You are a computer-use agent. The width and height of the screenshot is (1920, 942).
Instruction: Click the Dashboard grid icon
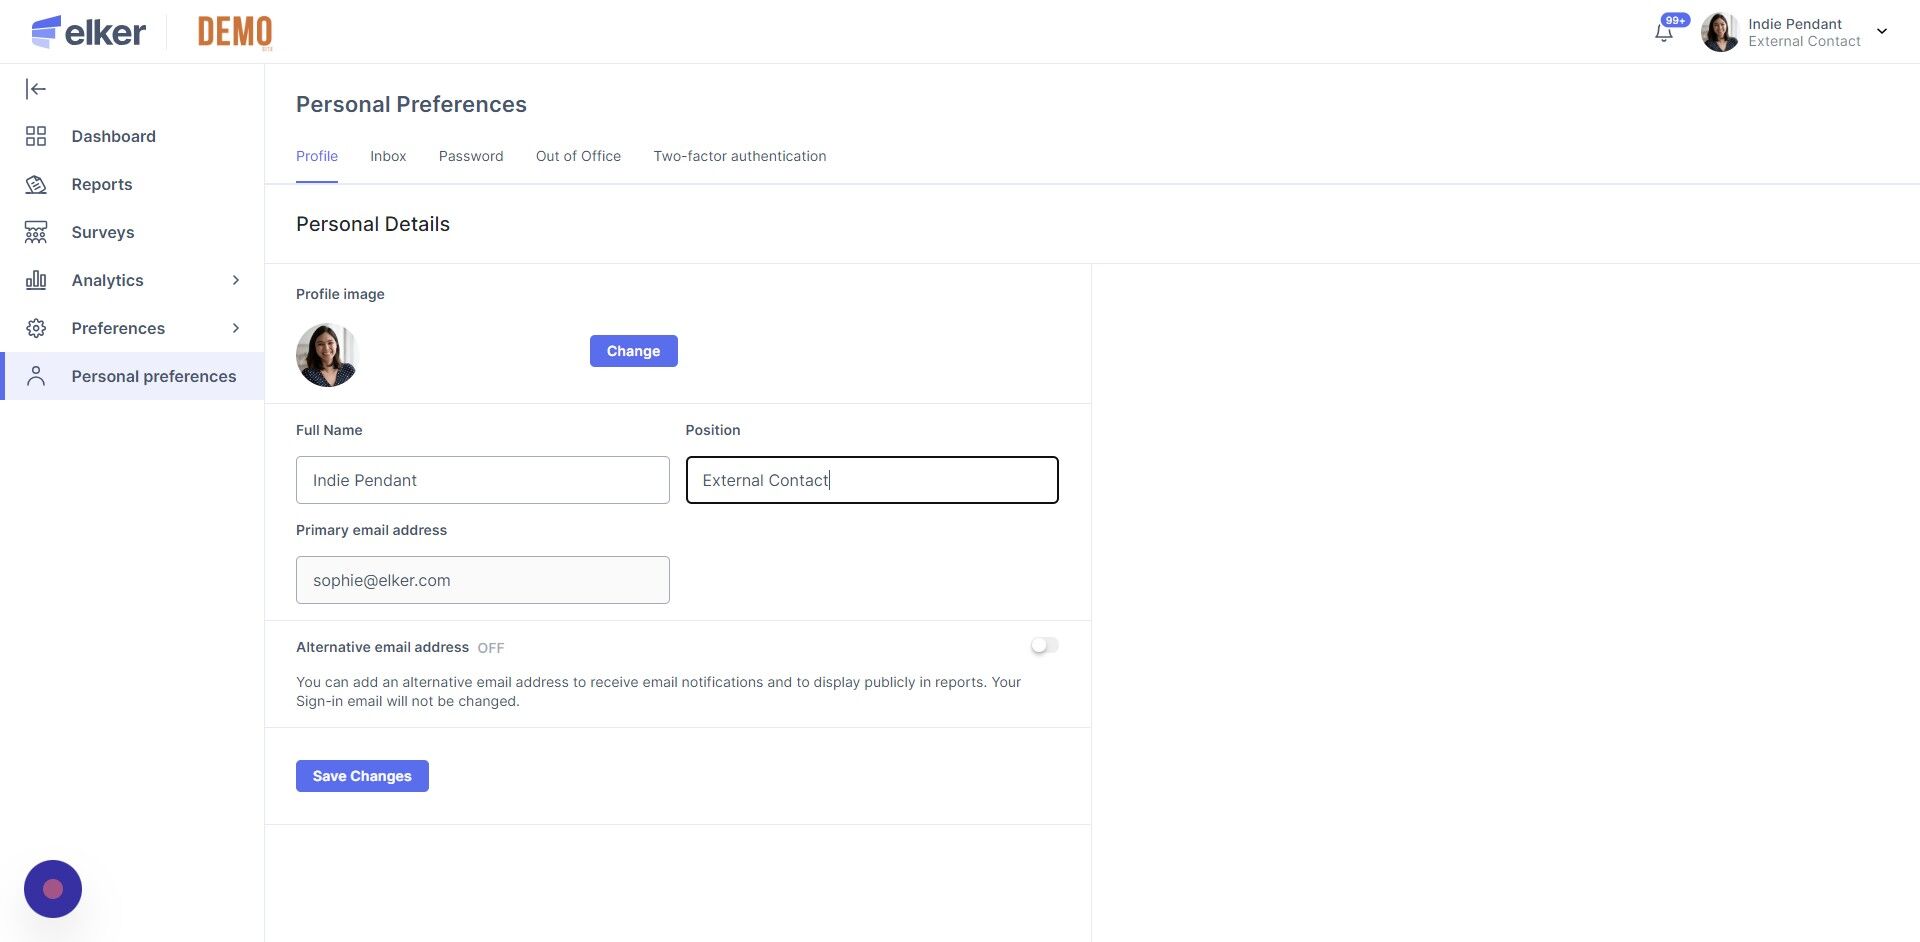pyautogui.click(x=36, y=136)
